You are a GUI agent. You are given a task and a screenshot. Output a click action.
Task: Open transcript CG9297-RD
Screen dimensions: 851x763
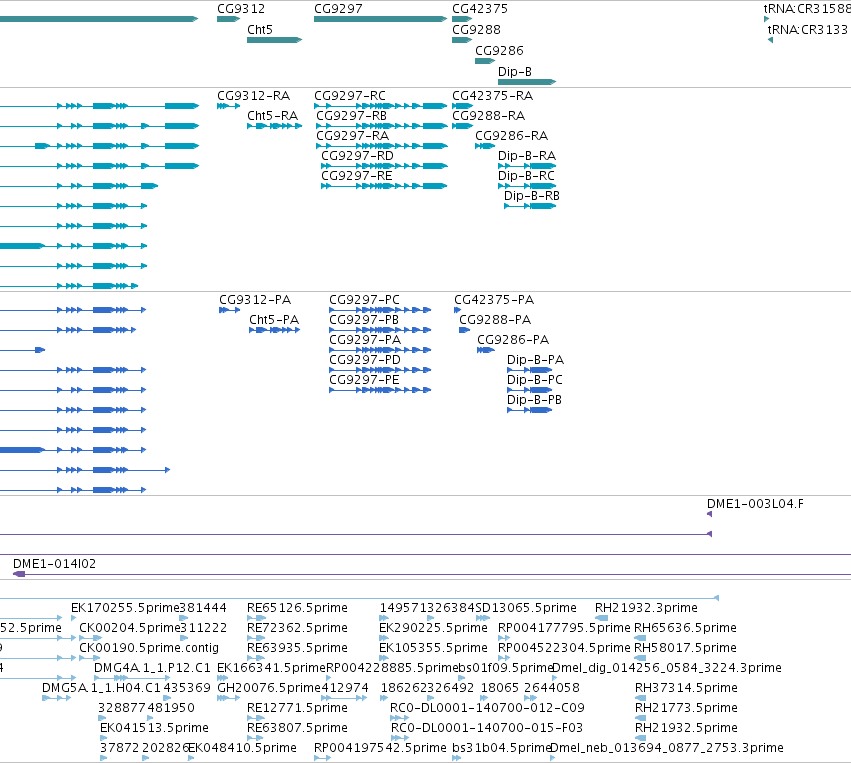[358, 156]
